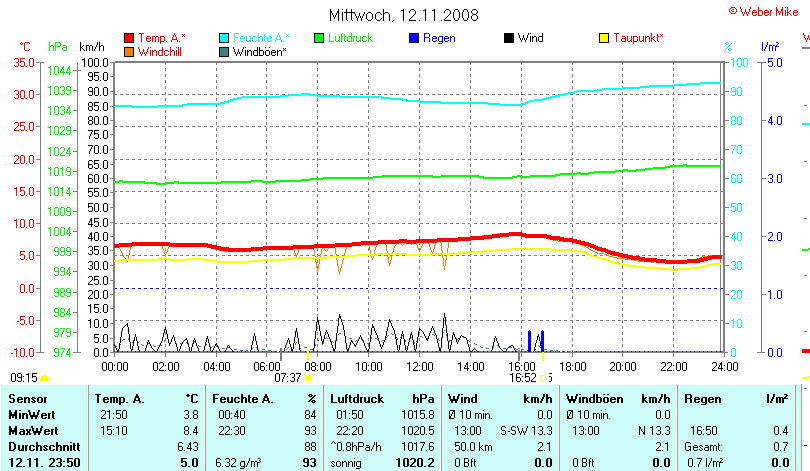
Task: Click the Durchschnitt row label
Action: click(44, 447)
